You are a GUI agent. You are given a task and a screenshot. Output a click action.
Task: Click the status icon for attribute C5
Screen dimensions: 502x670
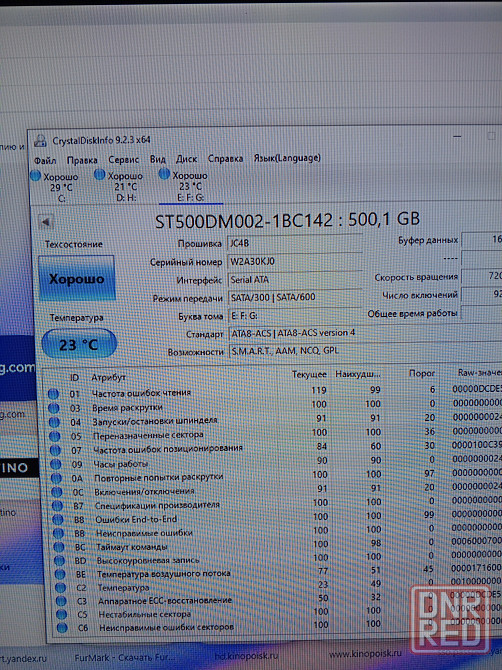tap(62, 614)
